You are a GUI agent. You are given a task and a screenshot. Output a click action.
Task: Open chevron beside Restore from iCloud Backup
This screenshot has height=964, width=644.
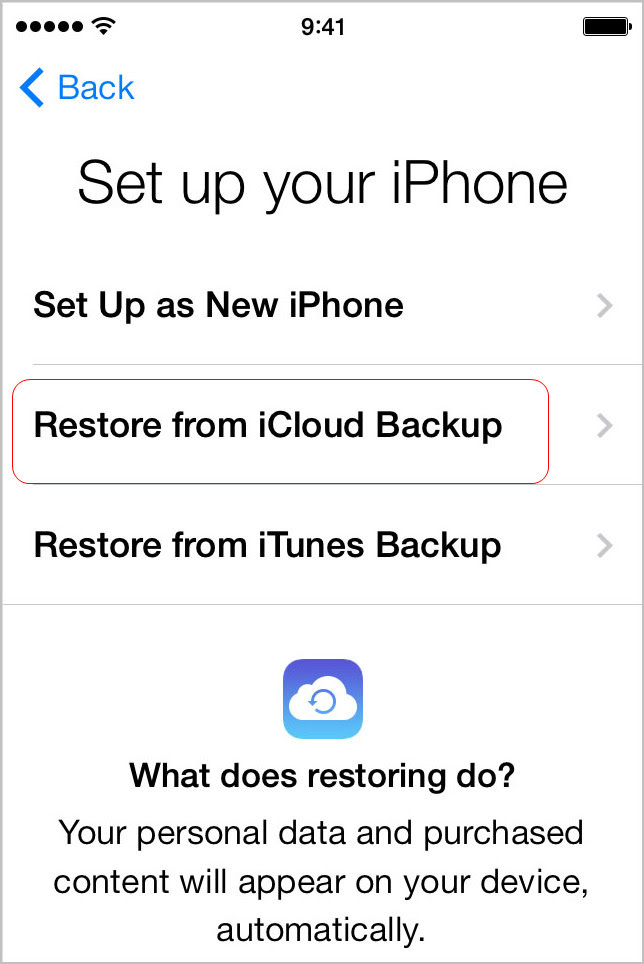(605, 425)
